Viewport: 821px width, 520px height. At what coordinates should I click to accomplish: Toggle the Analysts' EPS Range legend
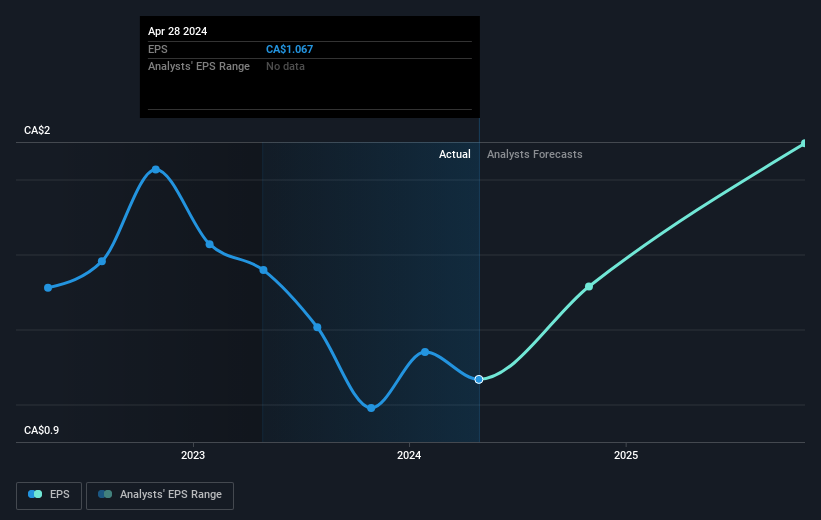point(160,495)
